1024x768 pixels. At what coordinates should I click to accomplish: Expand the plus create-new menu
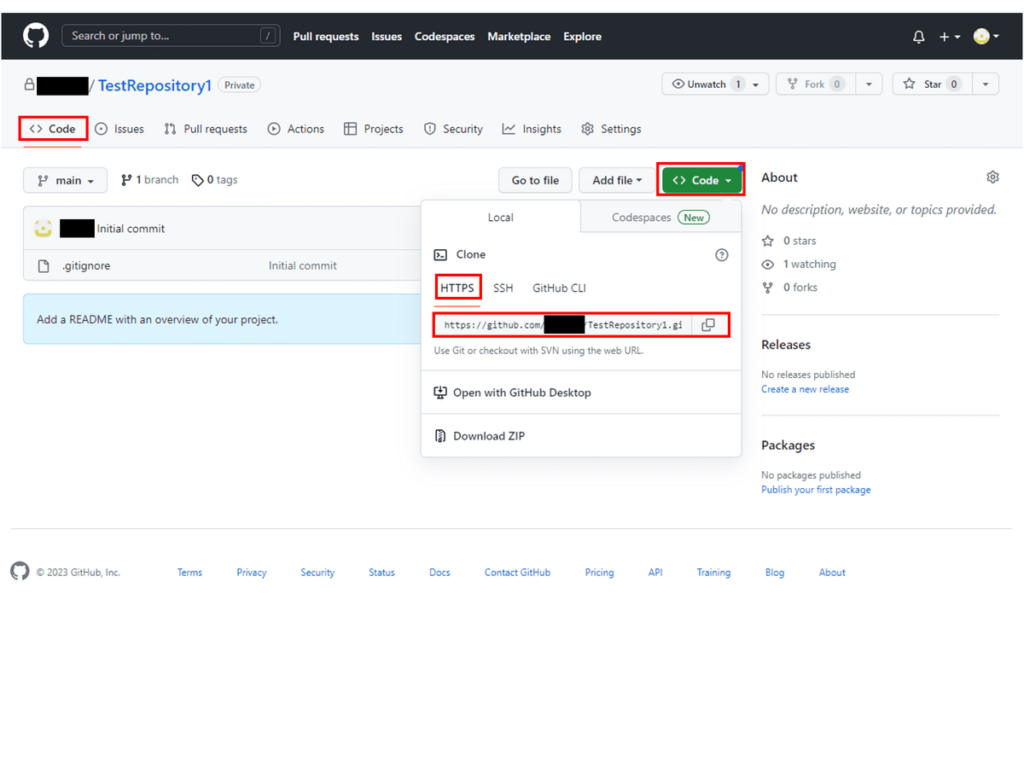tap(949, 37)
